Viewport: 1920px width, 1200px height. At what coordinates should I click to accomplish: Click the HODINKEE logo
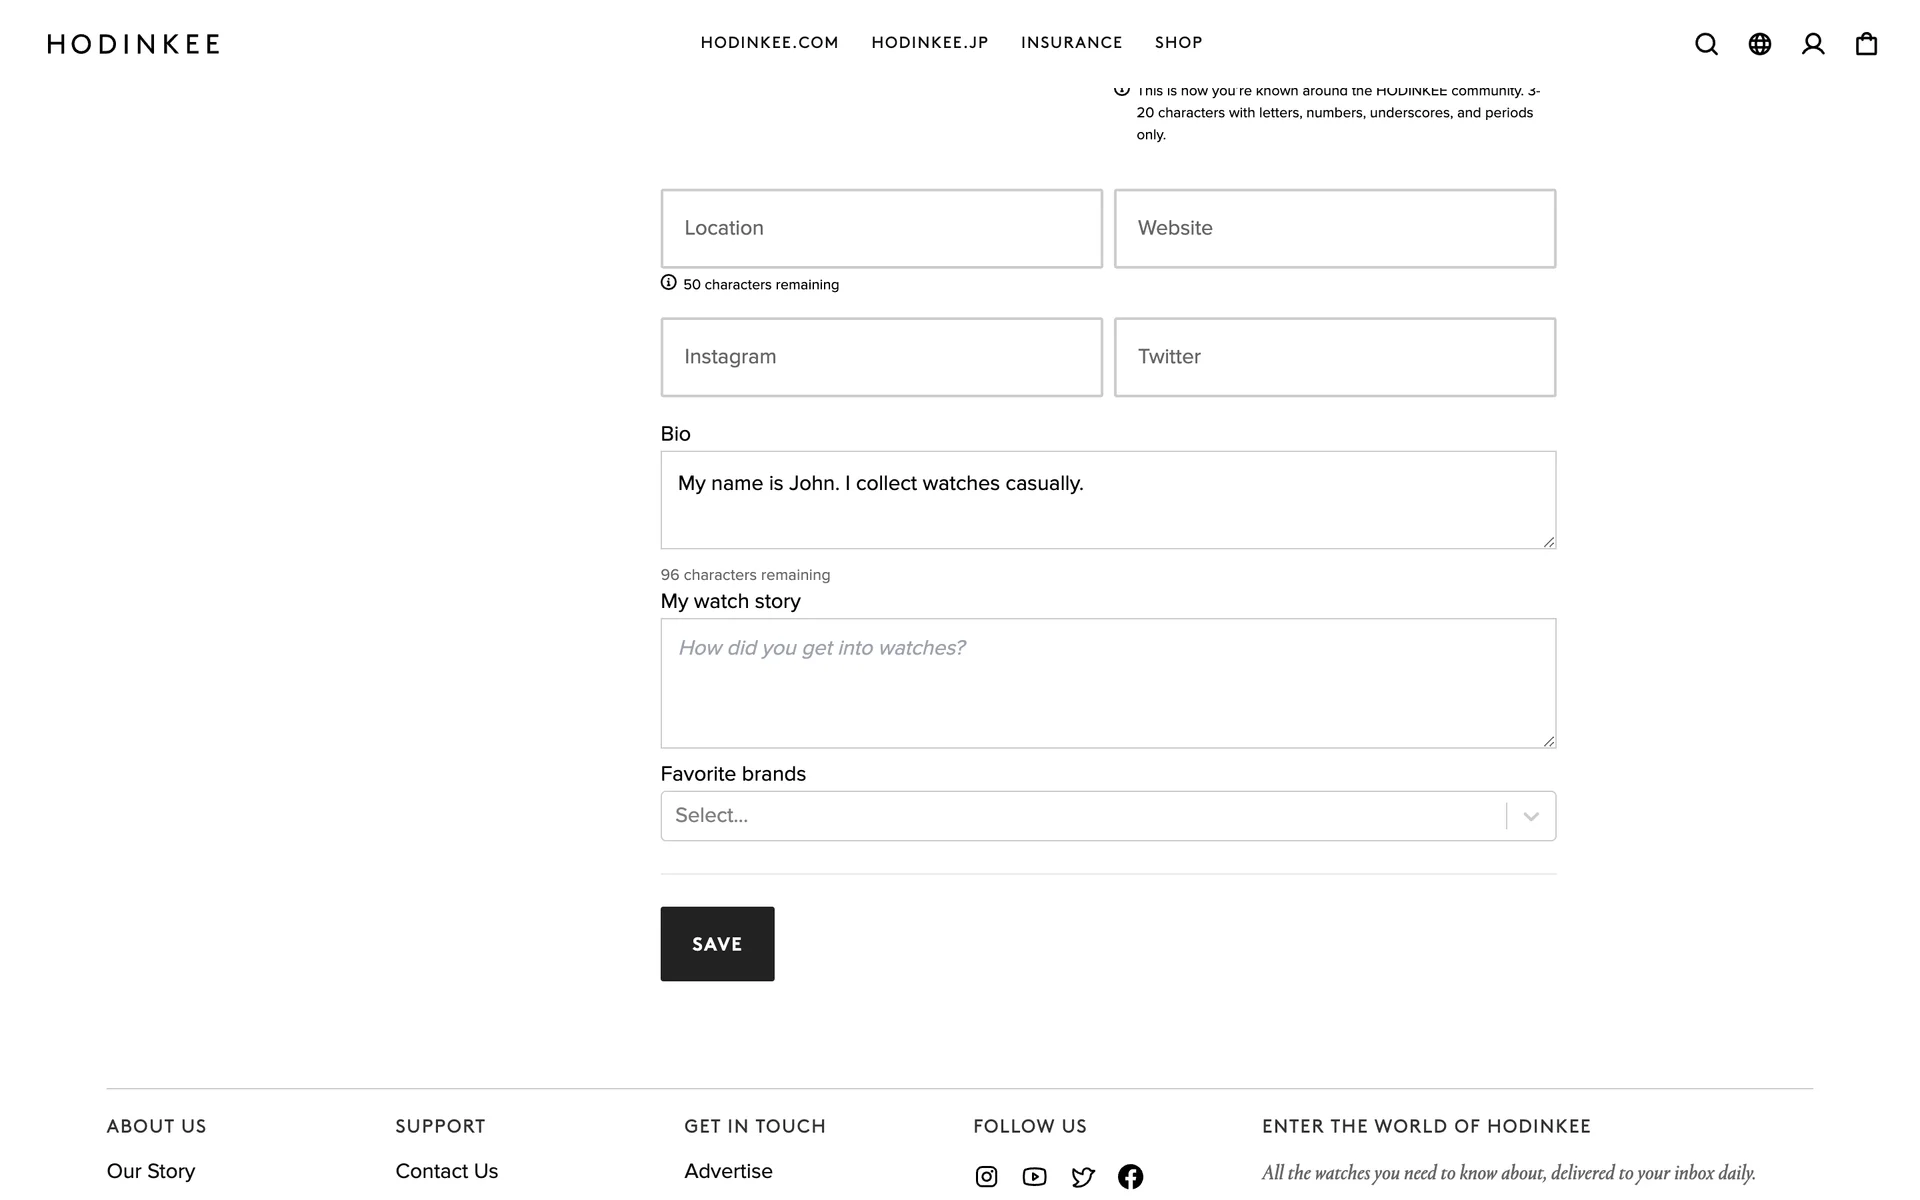pos(133,44)
